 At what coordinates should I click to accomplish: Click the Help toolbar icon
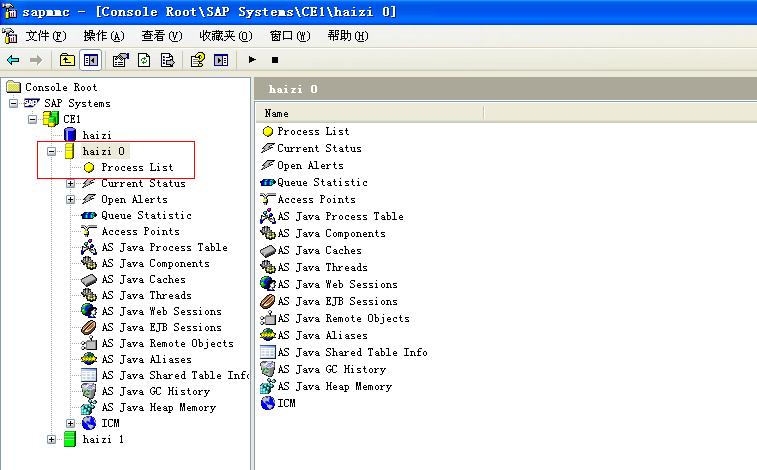click(197, 60)
